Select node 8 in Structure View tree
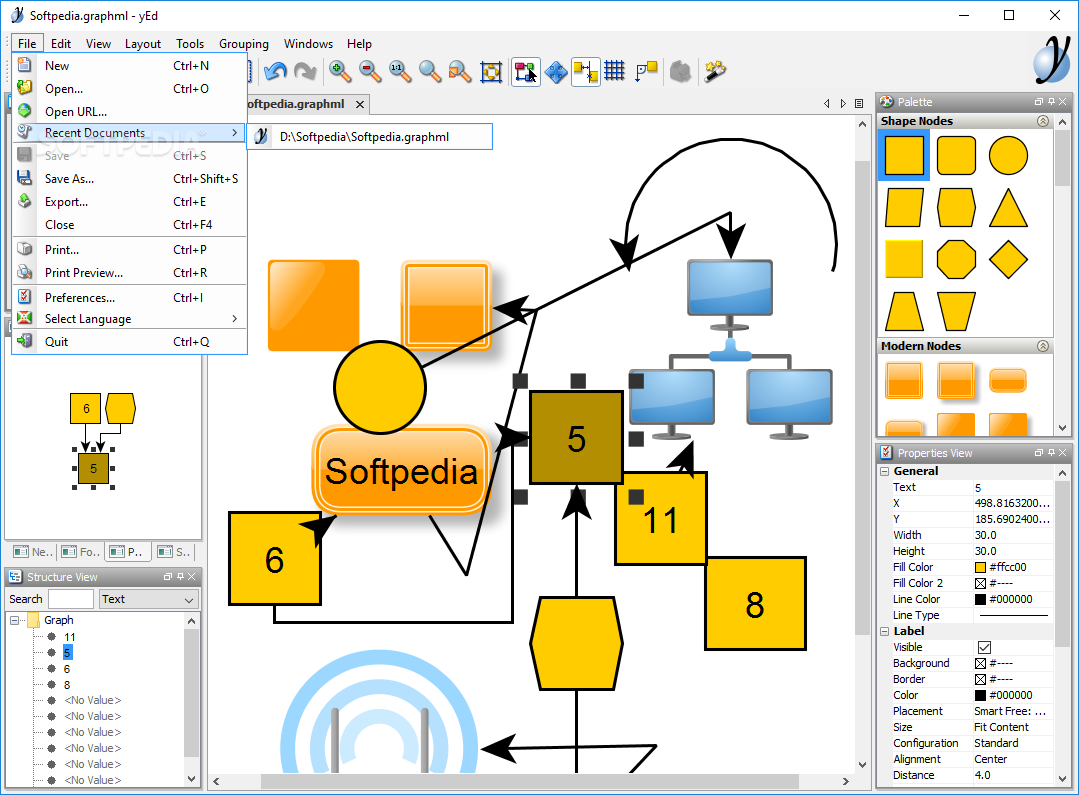 (67, 685)
